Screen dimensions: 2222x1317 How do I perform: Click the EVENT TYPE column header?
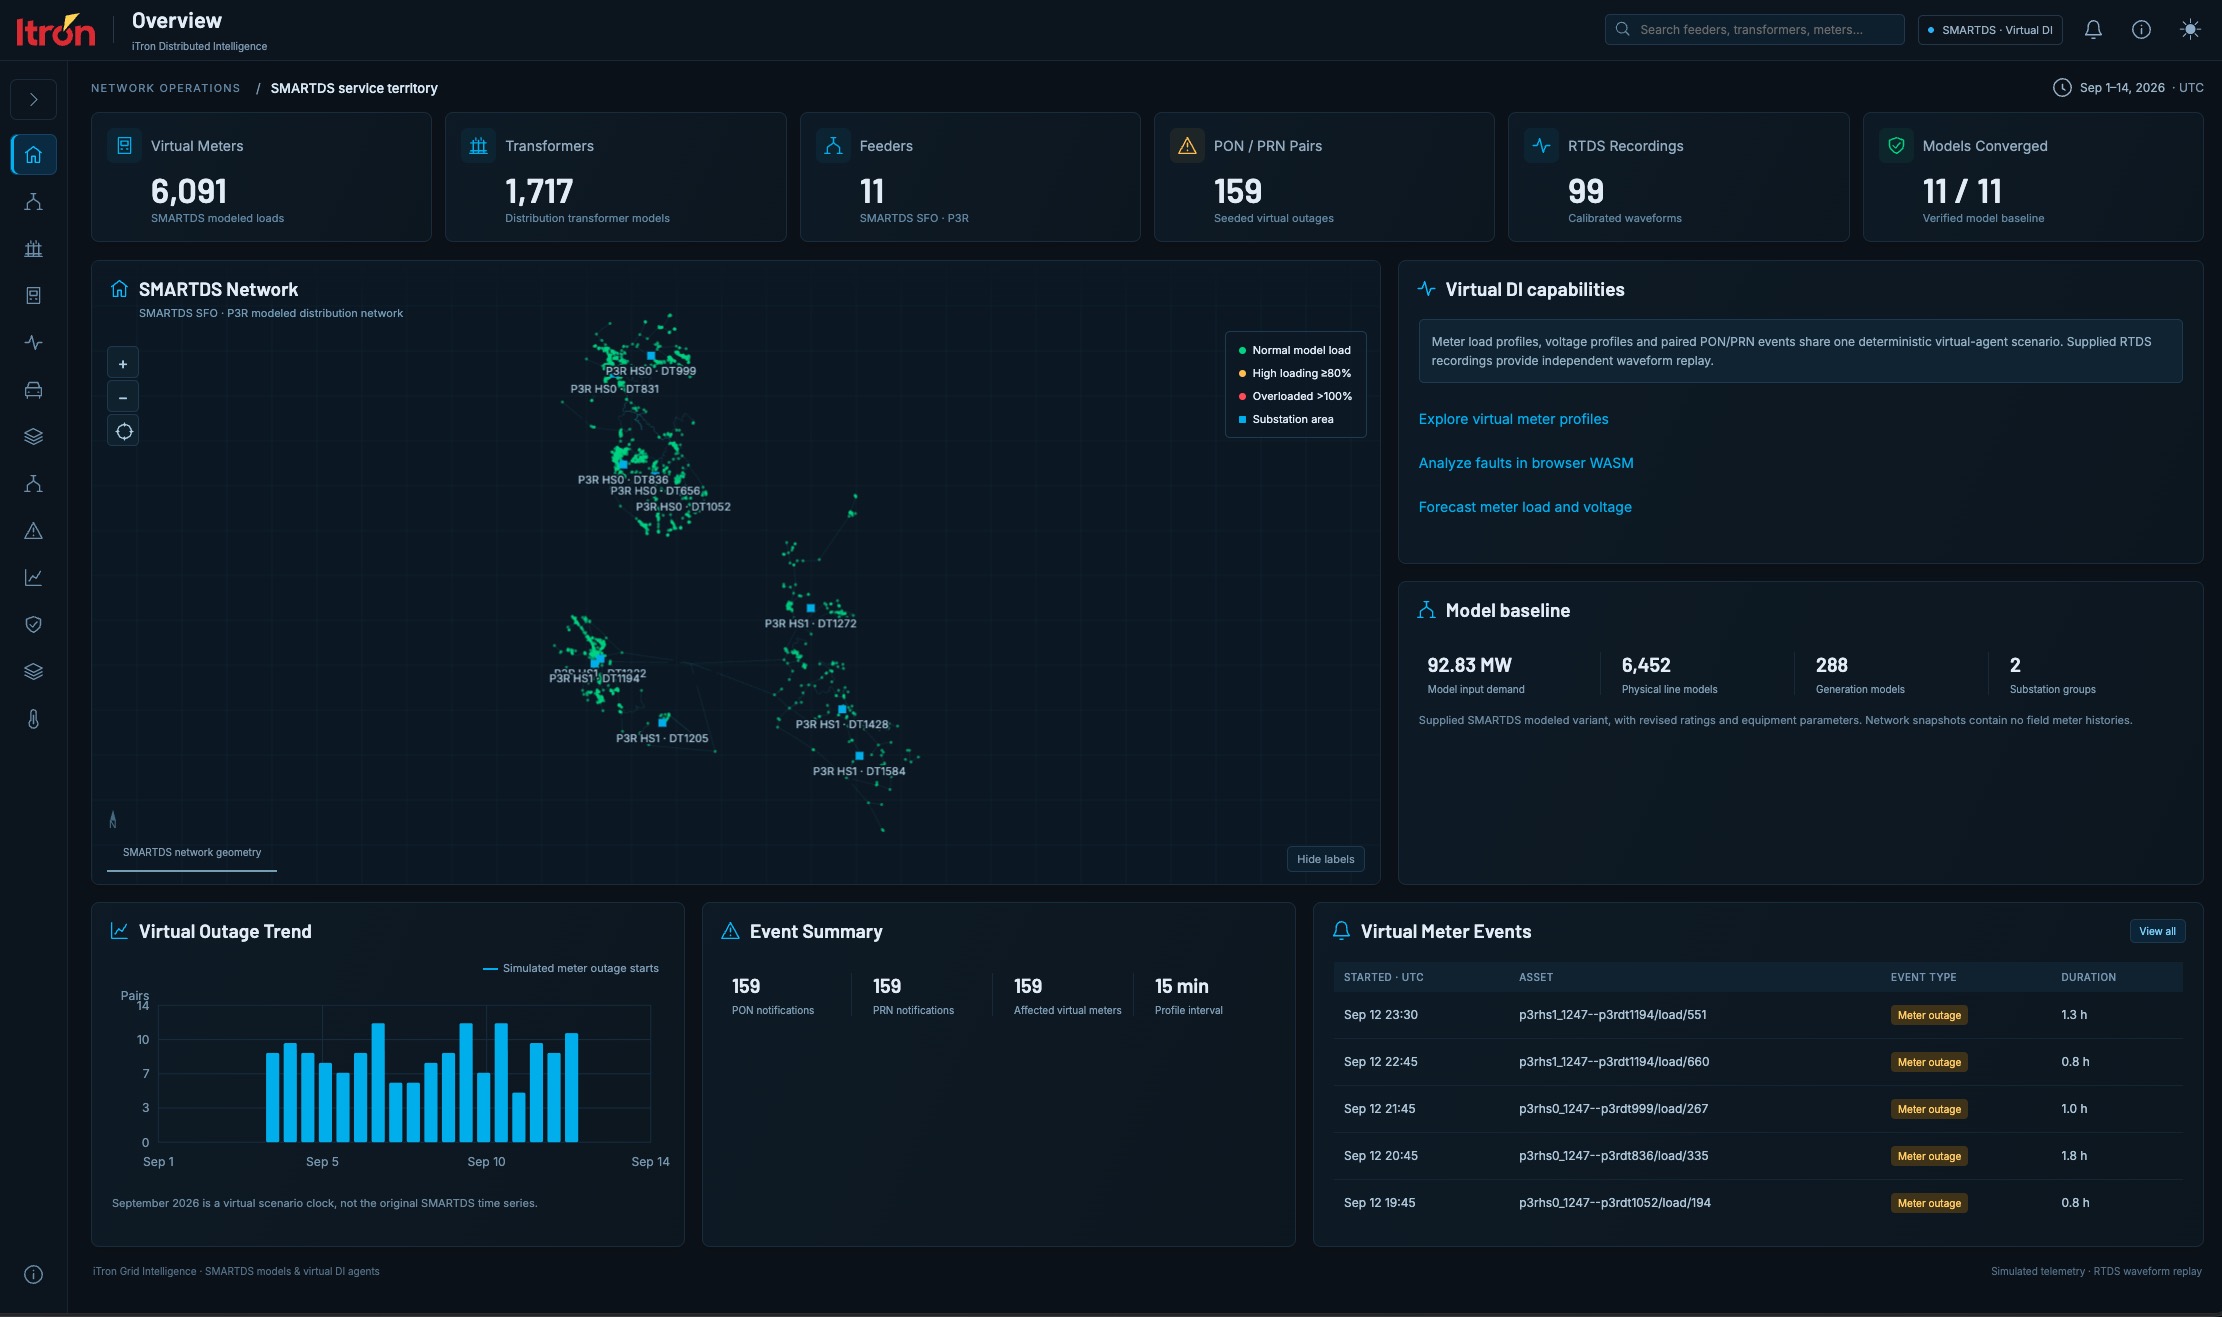click(x=1923, y=977)
